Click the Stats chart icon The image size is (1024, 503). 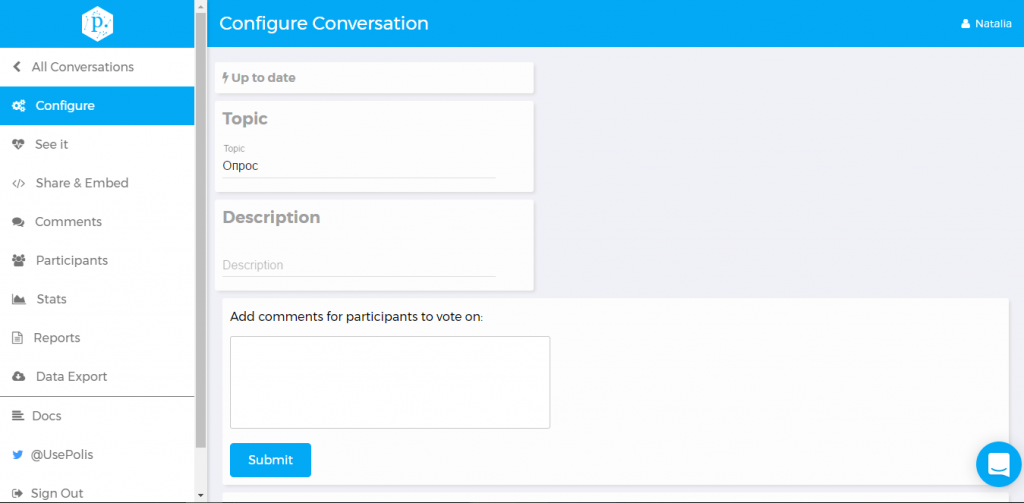[x=18, y=300]
